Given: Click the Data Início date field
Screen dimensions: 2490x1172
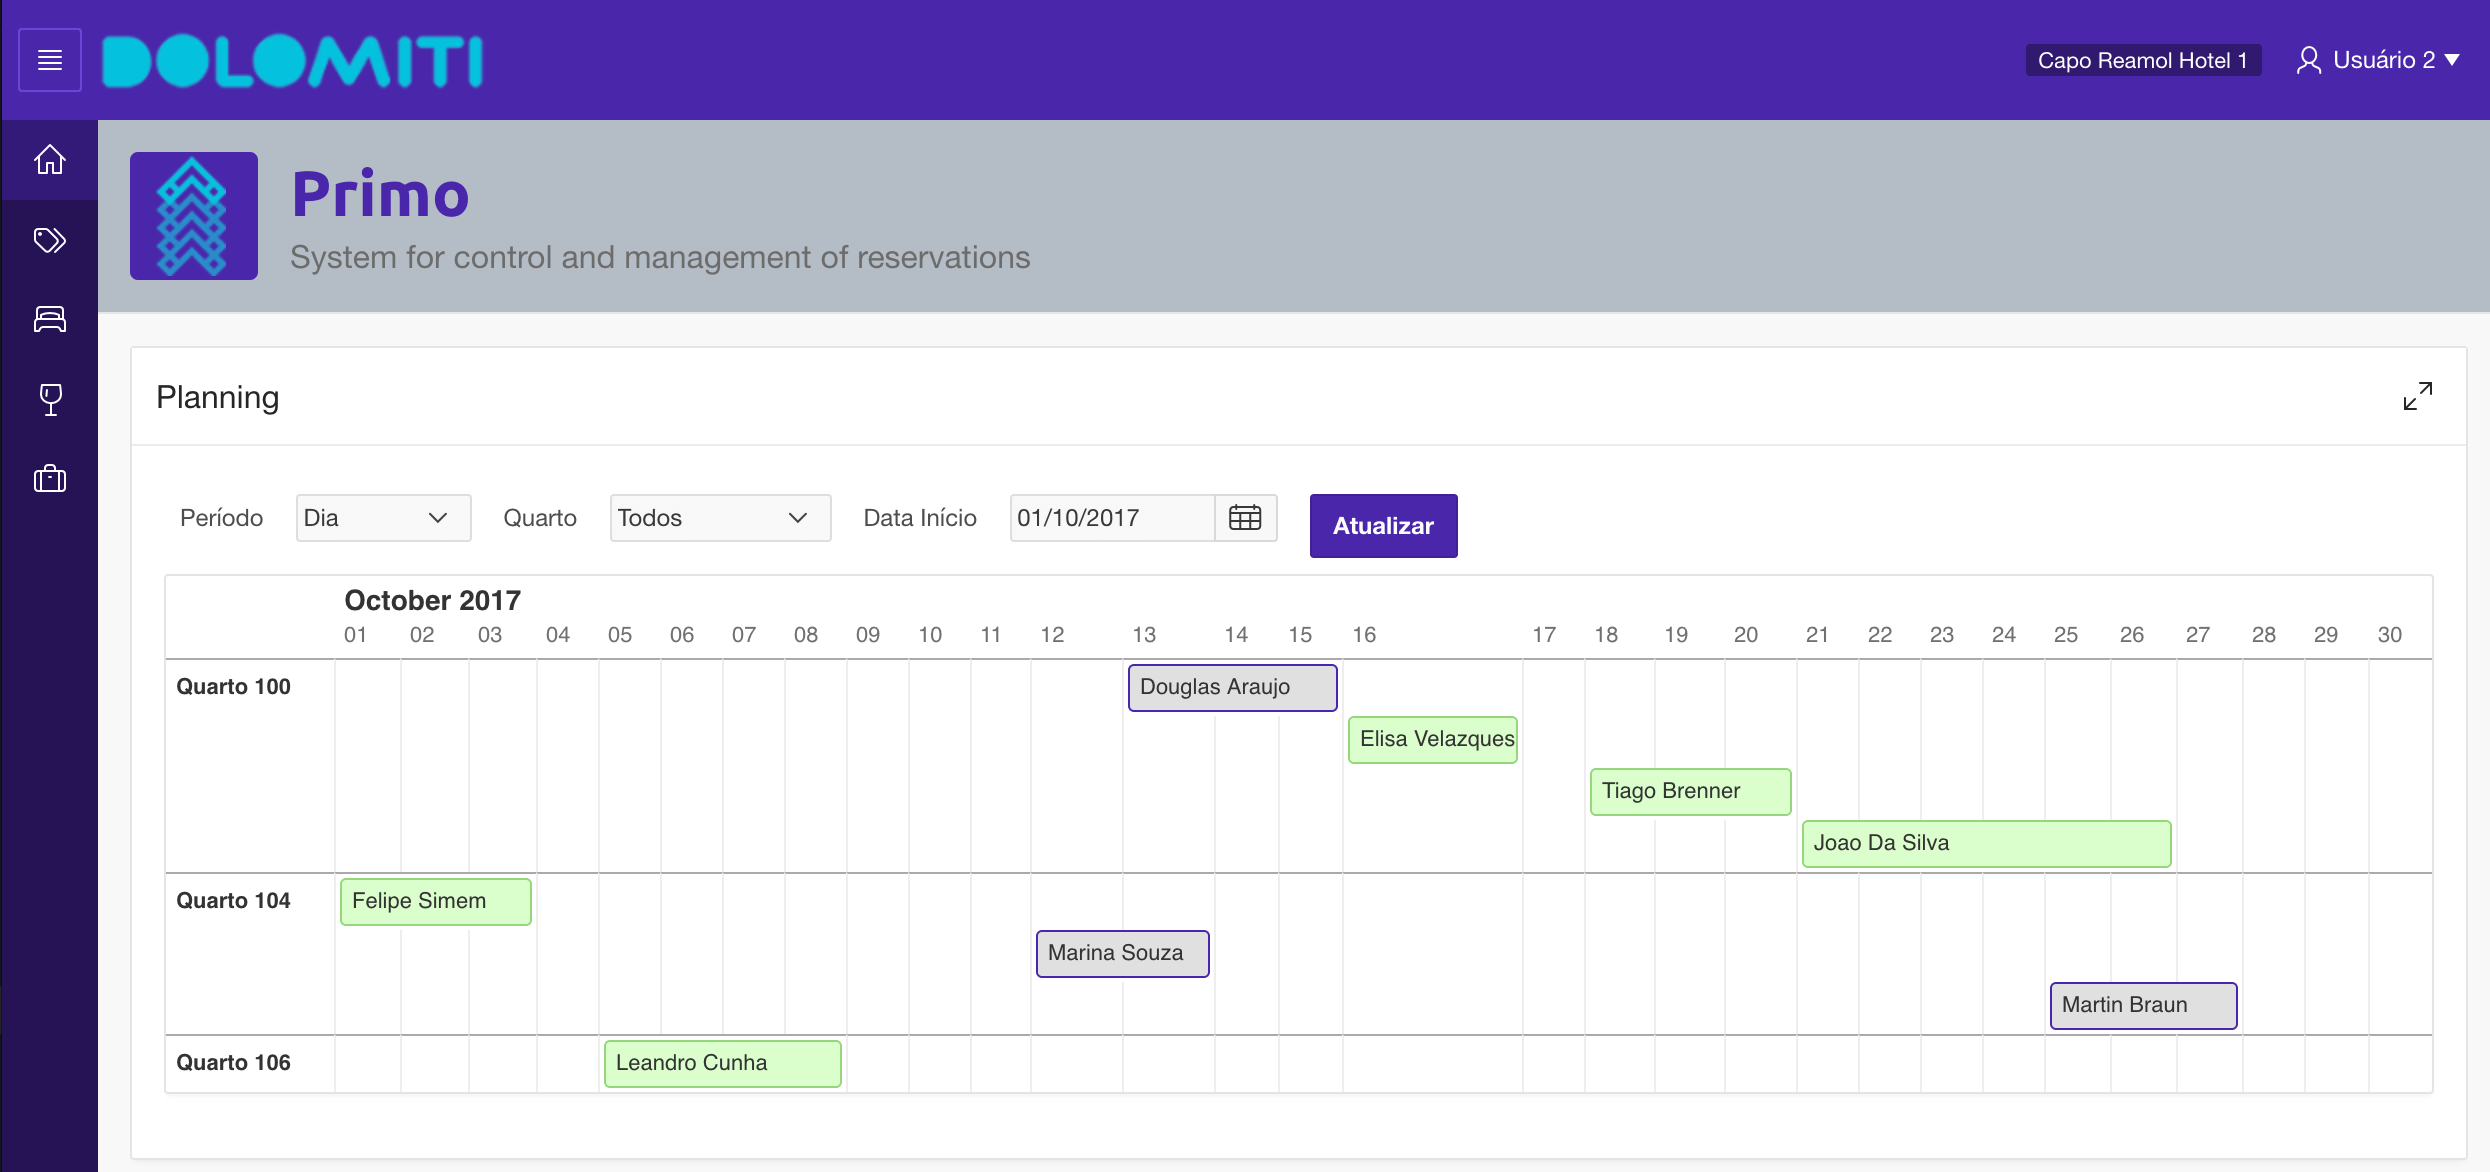Looking at the screenshot, I should coord(1112,518).
